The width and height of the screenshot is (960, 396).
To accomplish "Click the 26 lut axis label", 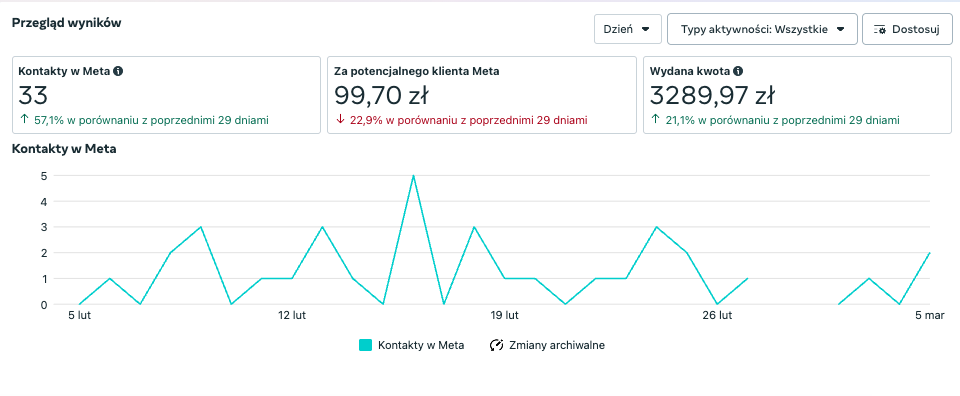I will [x=718, y=316].
